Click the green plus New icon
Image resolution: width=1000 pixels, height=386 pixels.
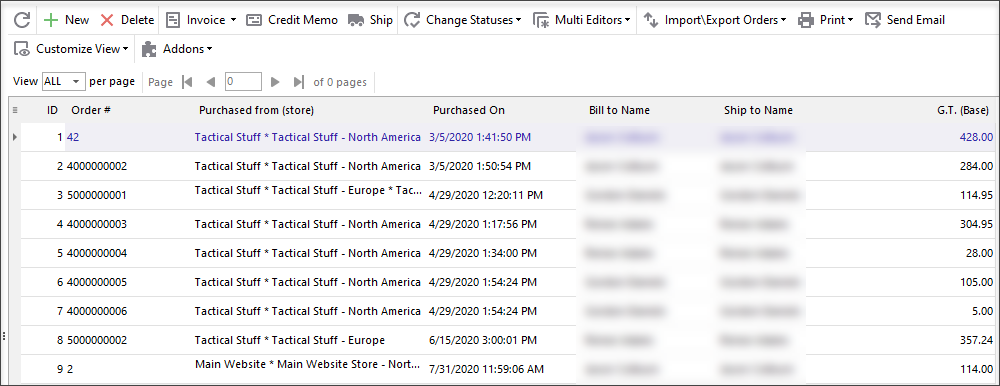pyautogui.click(x=51, y=20)
